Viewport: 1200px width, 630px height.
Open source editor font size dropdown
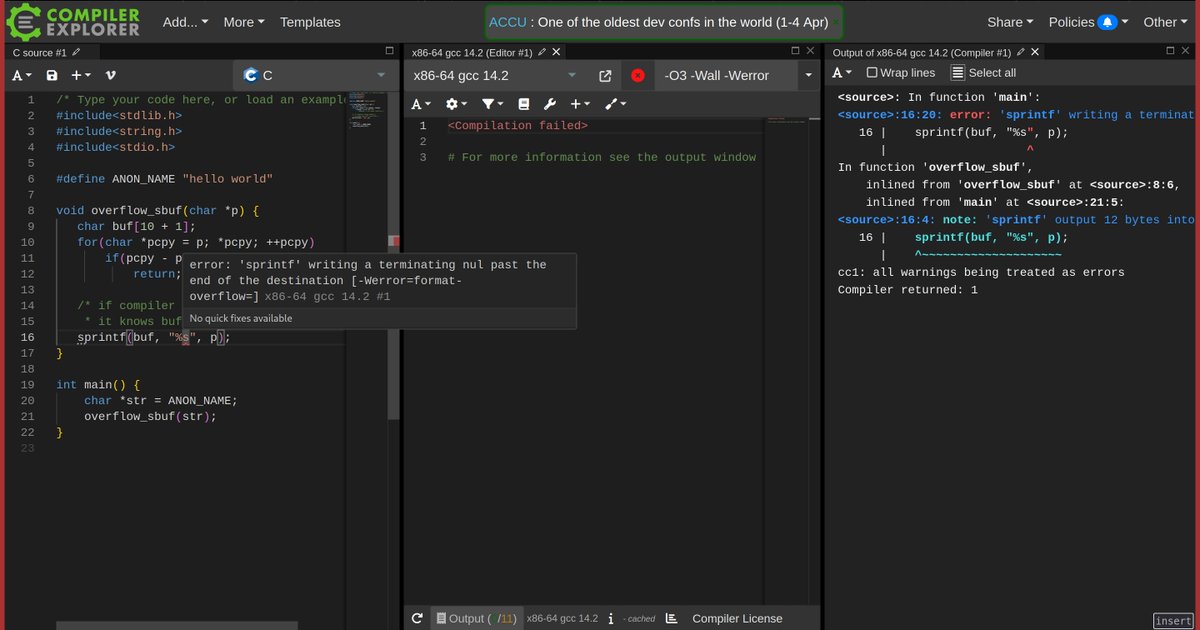tap(22, 75)
